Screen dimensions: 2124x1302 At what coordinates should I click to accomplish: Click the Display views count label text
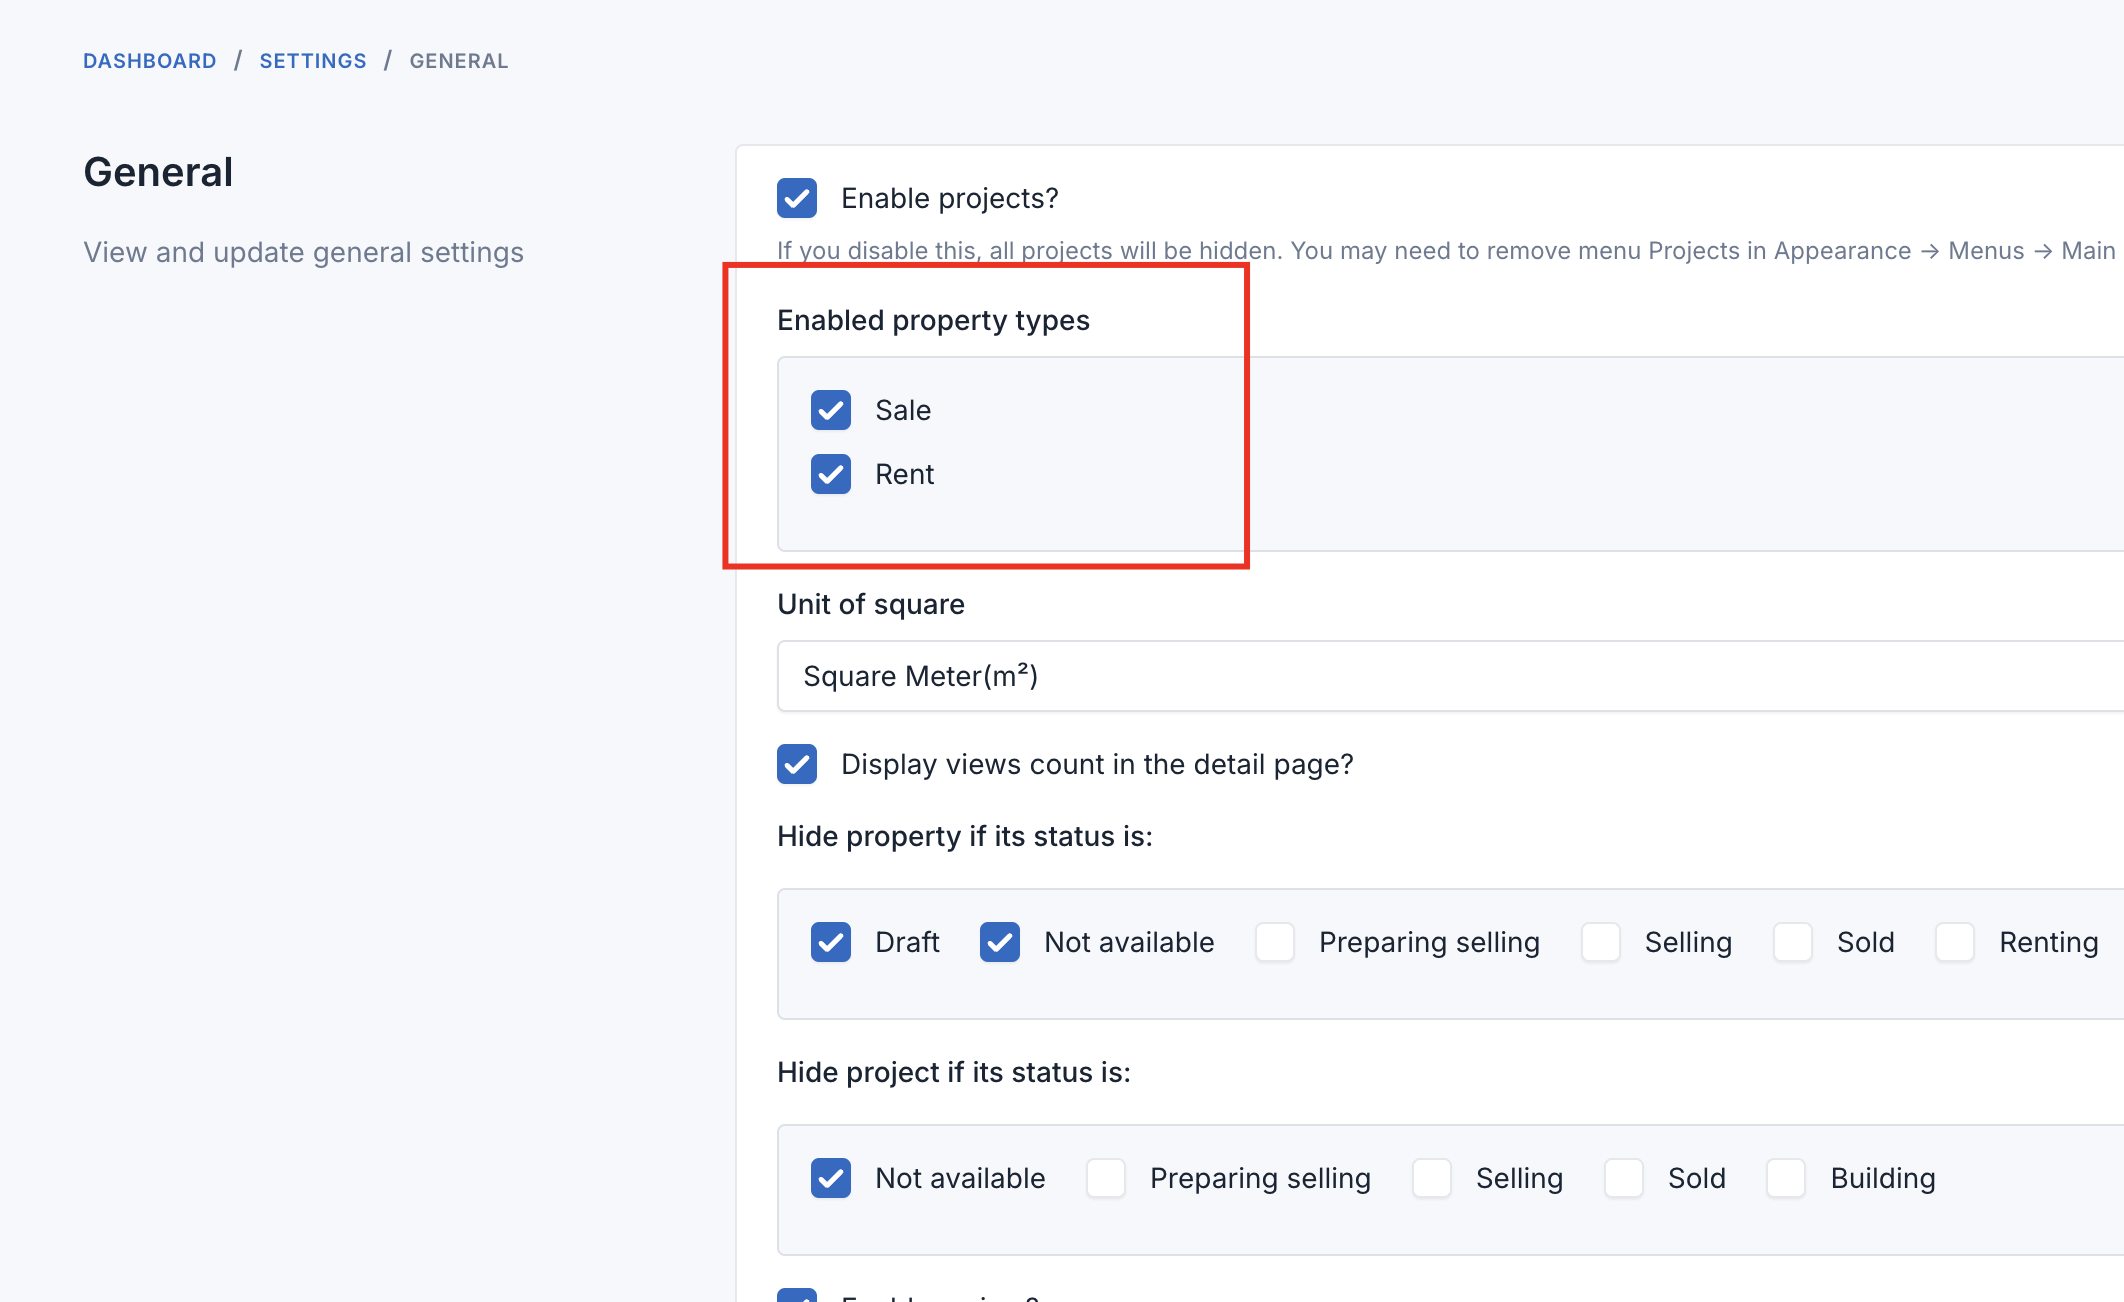[1097, 764]
